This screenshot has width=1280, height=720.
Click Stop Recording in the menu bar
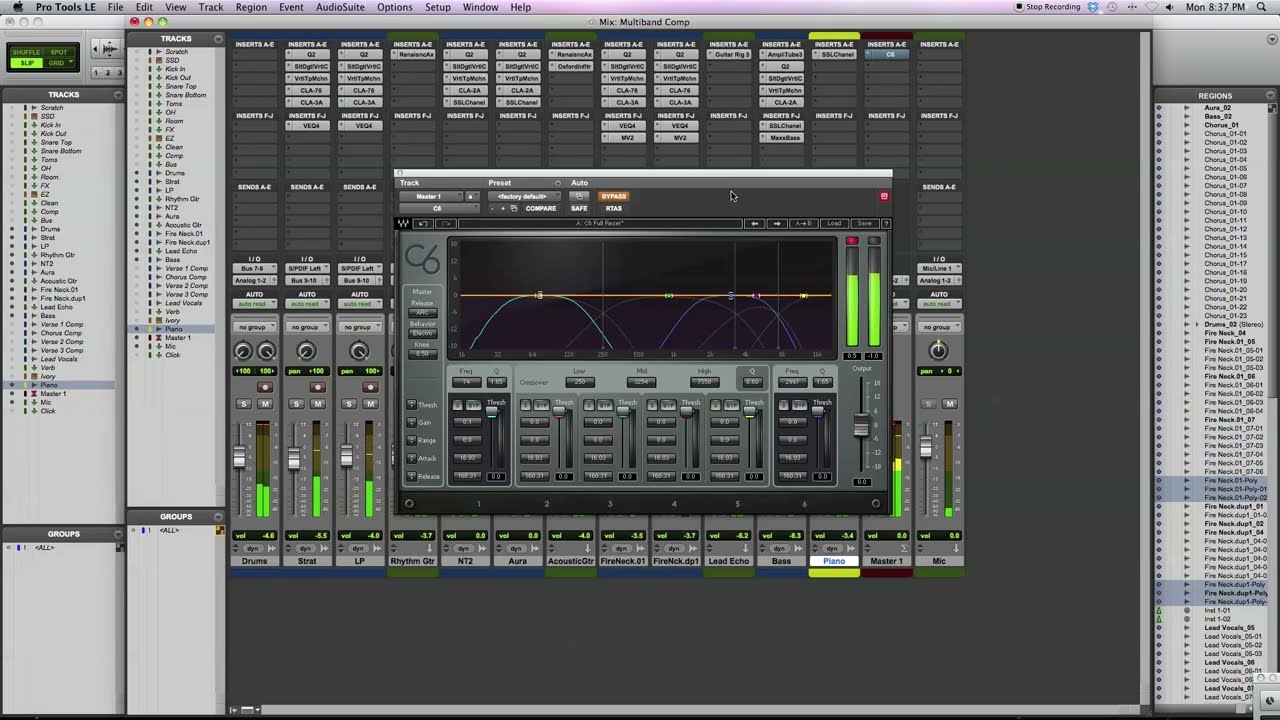(1047, 7)
